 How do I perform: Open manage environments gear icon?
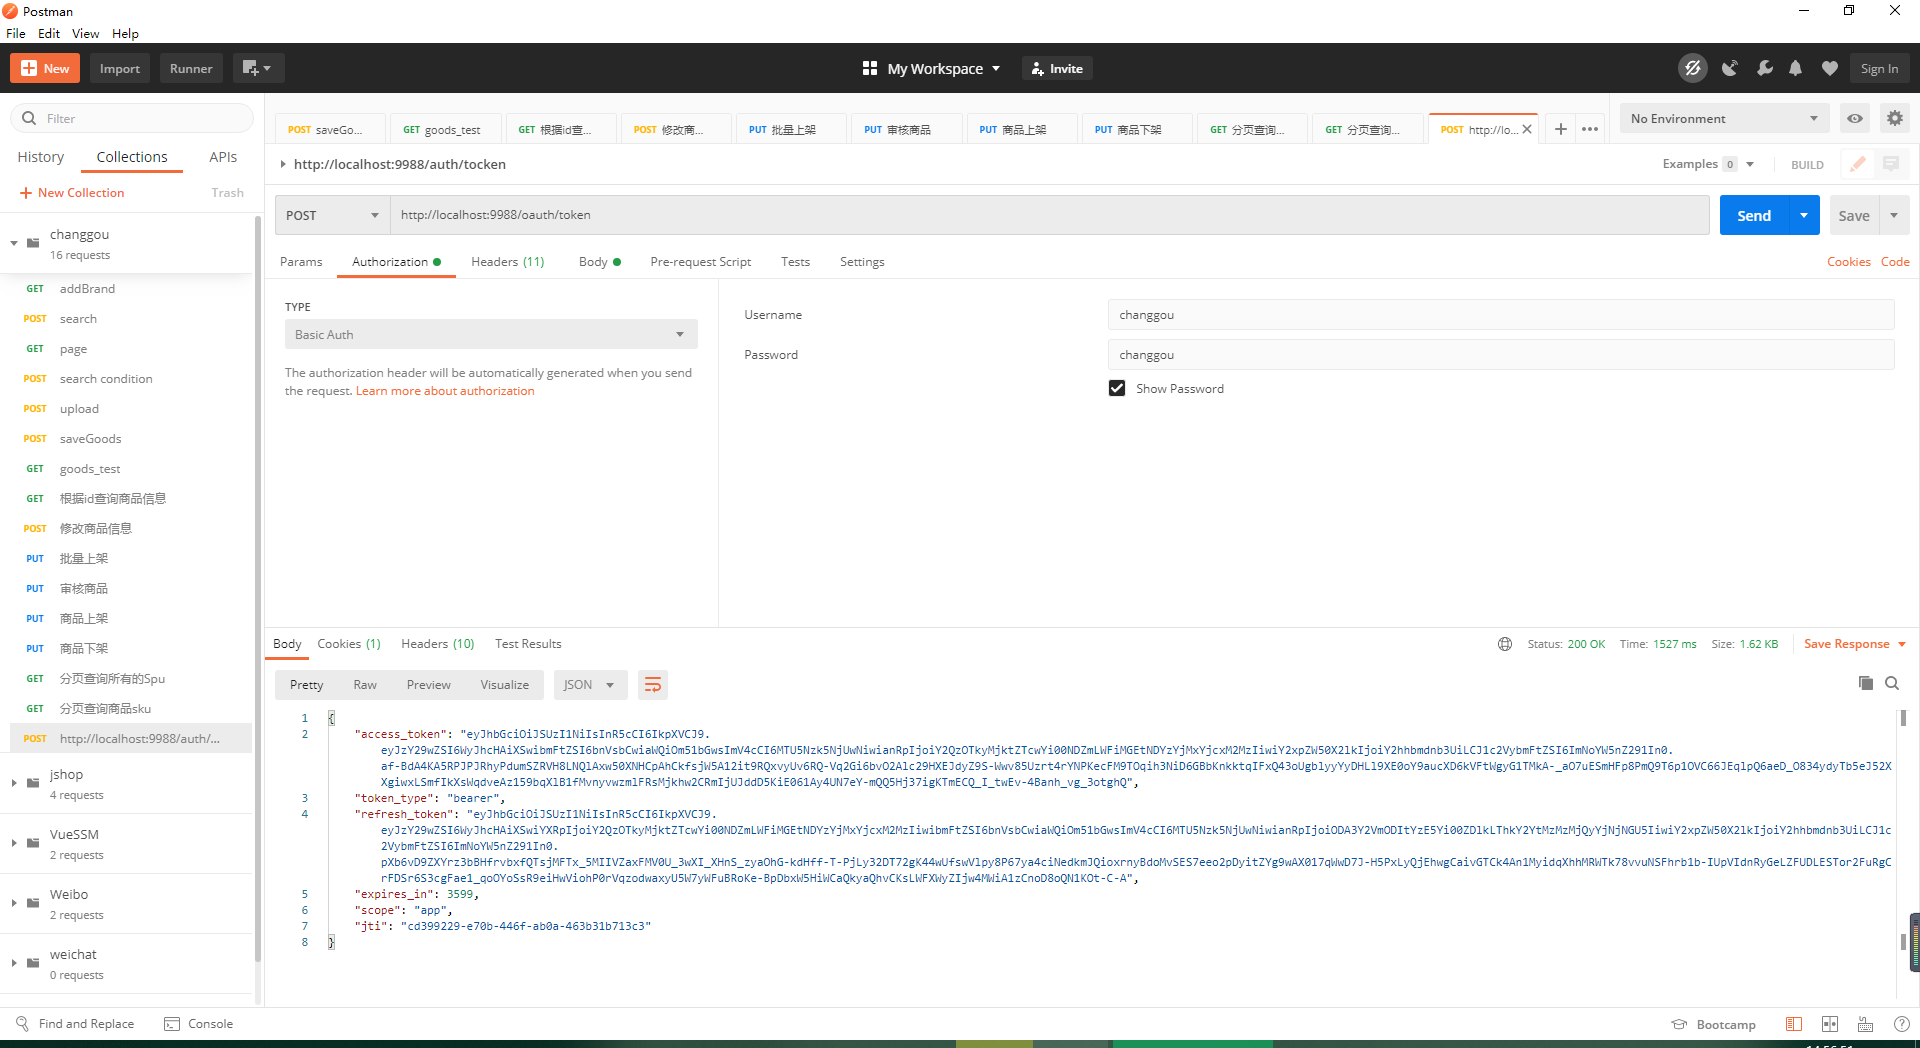[x=1895, y=118]
